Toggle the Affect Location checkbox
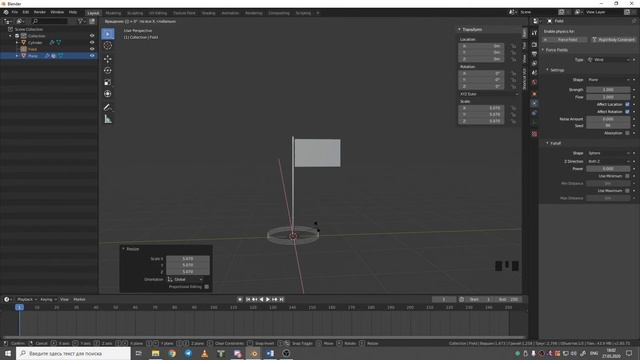 [627, 104]
